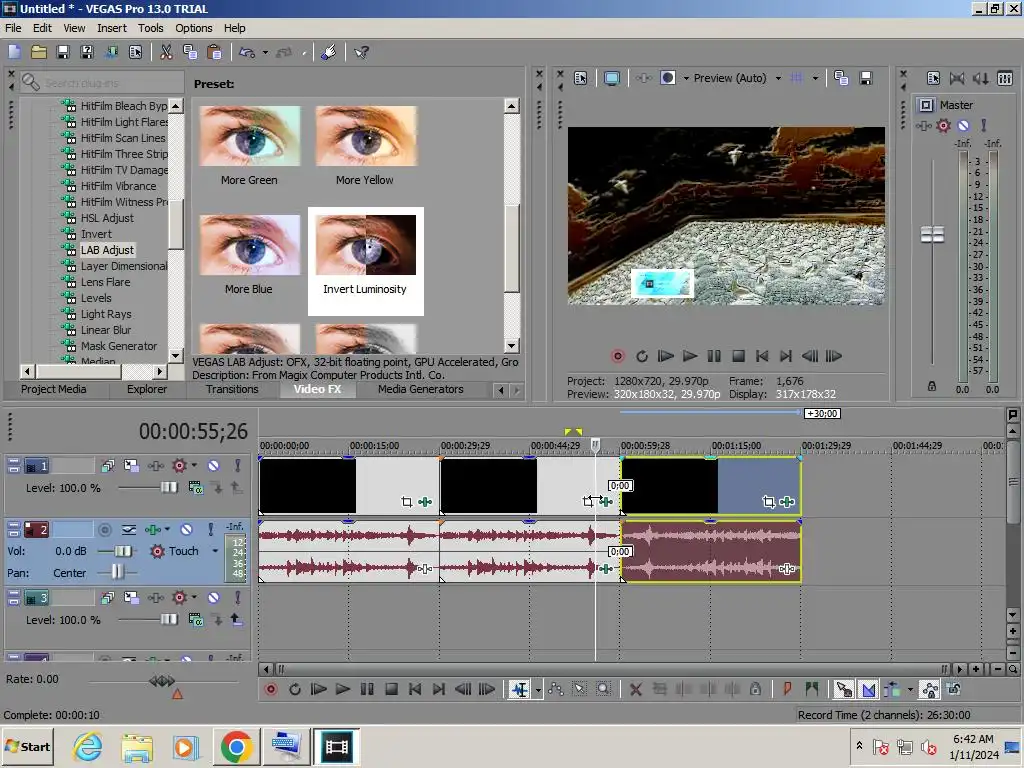This screenshot has height=768, width=1024.
Task: Click track 1 Track FX icon
Action: [155, 466]
